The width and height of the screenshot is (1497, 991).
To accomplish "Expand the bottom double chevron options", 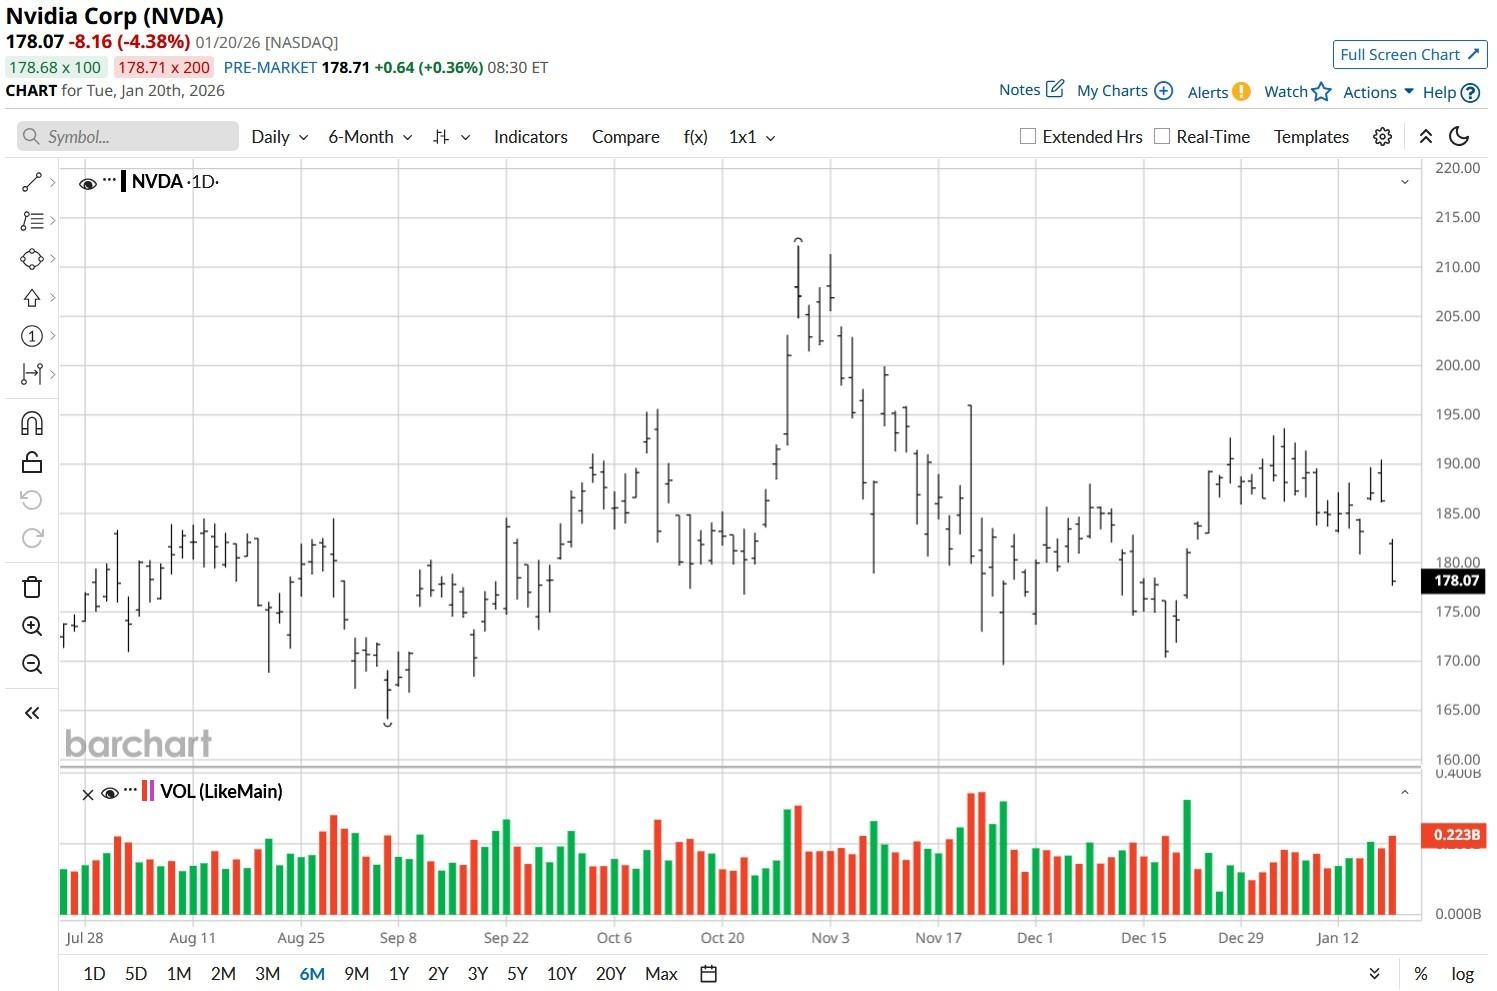I will (1374, 974).
